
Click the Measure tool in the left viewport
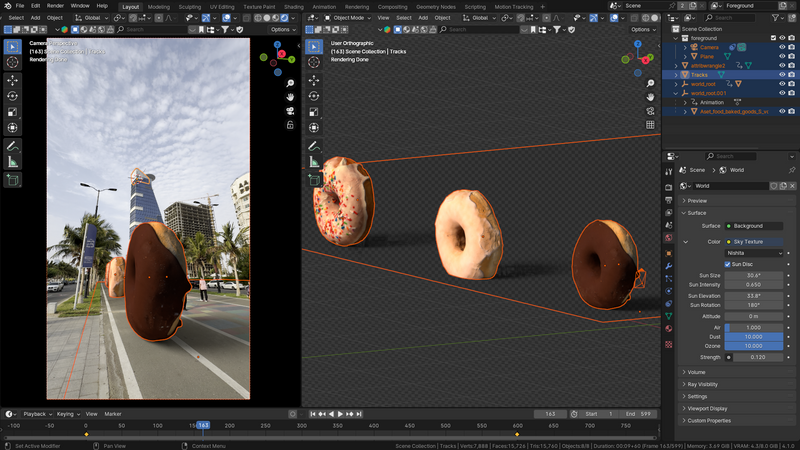(13, 162)
